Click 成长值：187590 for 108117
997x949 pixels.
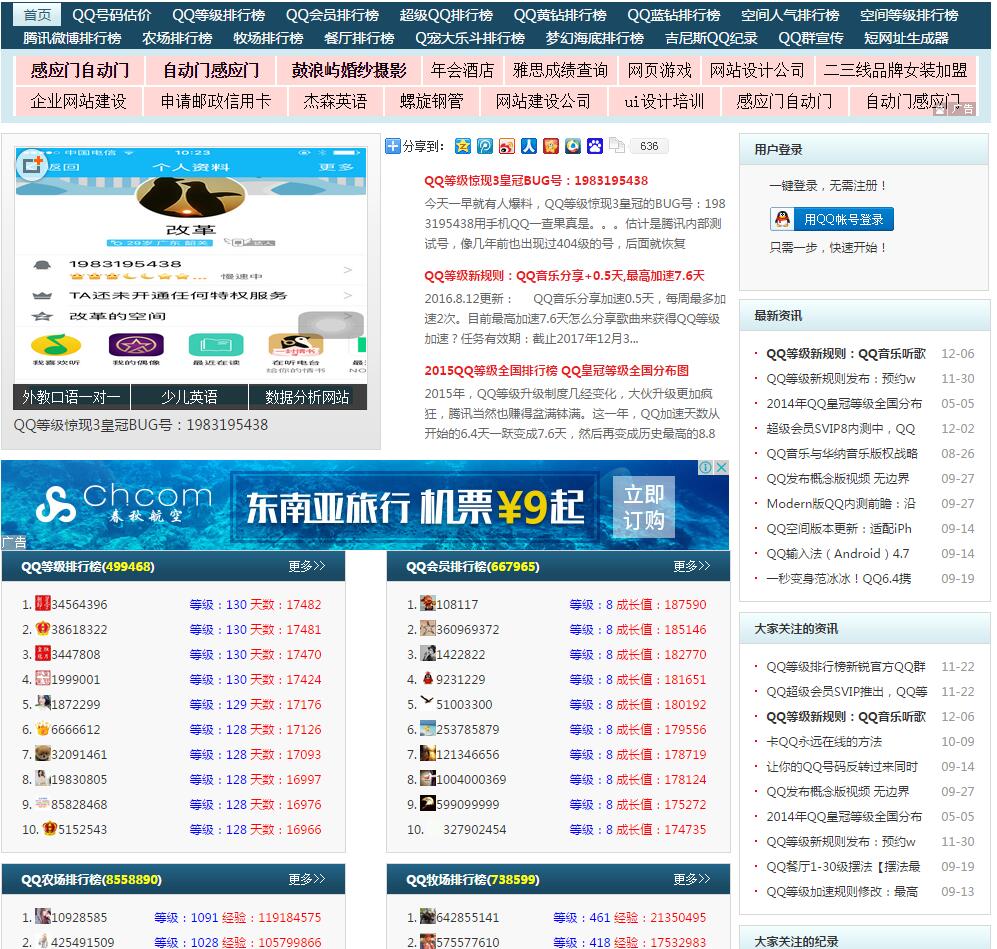(x=661, y=604)
